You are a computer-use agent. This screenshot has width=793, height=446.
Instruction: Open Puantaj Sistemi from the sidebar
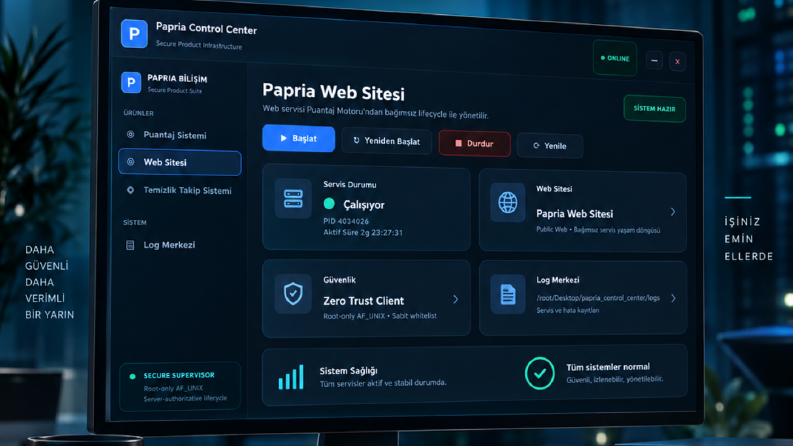[x=180, y=135]
